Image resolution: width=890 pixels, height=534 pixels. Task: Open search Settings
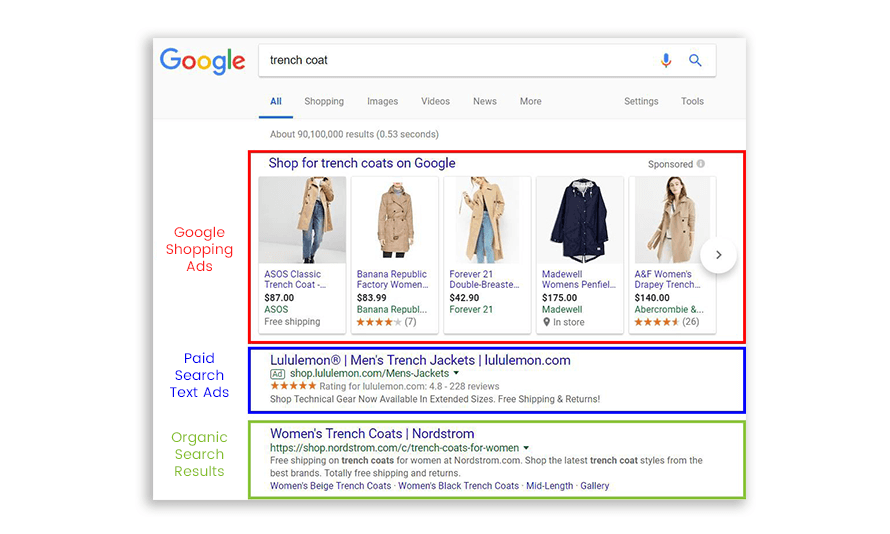pos(641,101)
